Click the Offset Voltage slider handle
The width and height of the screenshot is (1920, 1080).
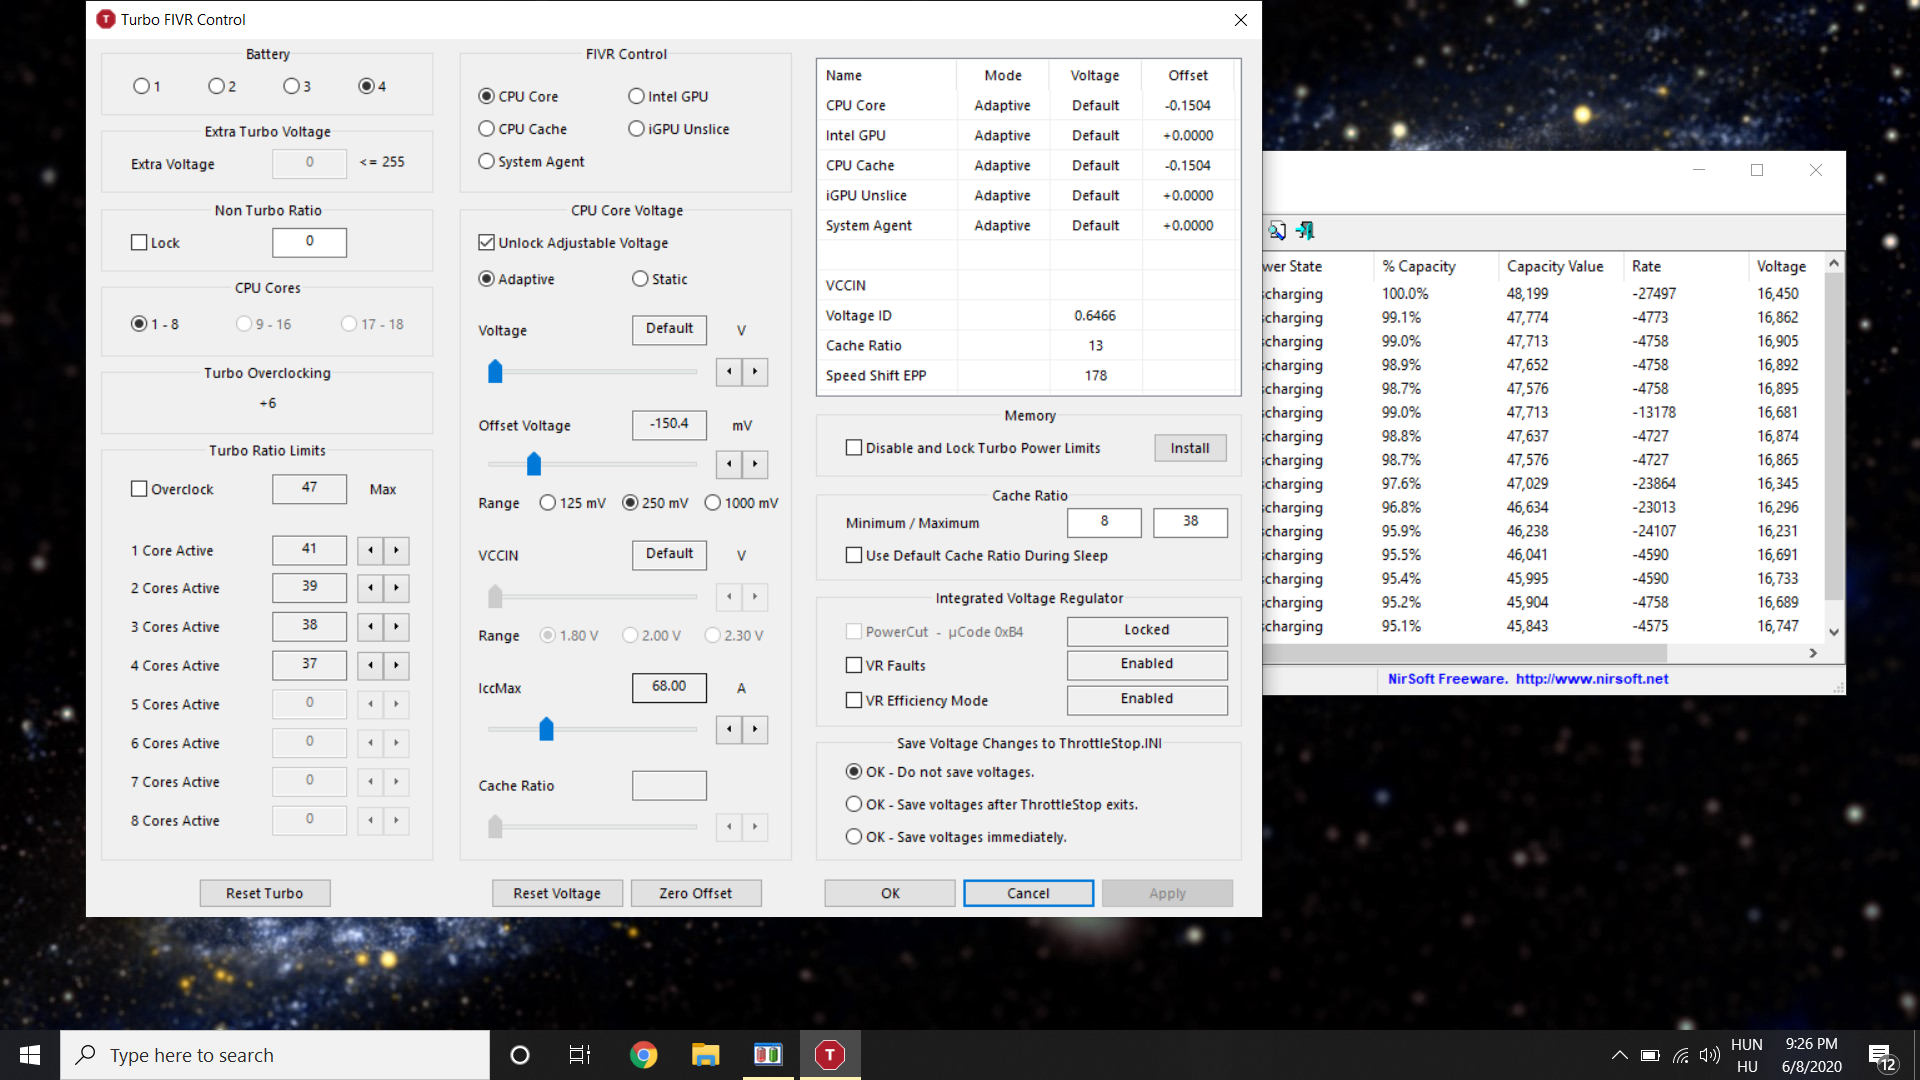coord(534,464)
